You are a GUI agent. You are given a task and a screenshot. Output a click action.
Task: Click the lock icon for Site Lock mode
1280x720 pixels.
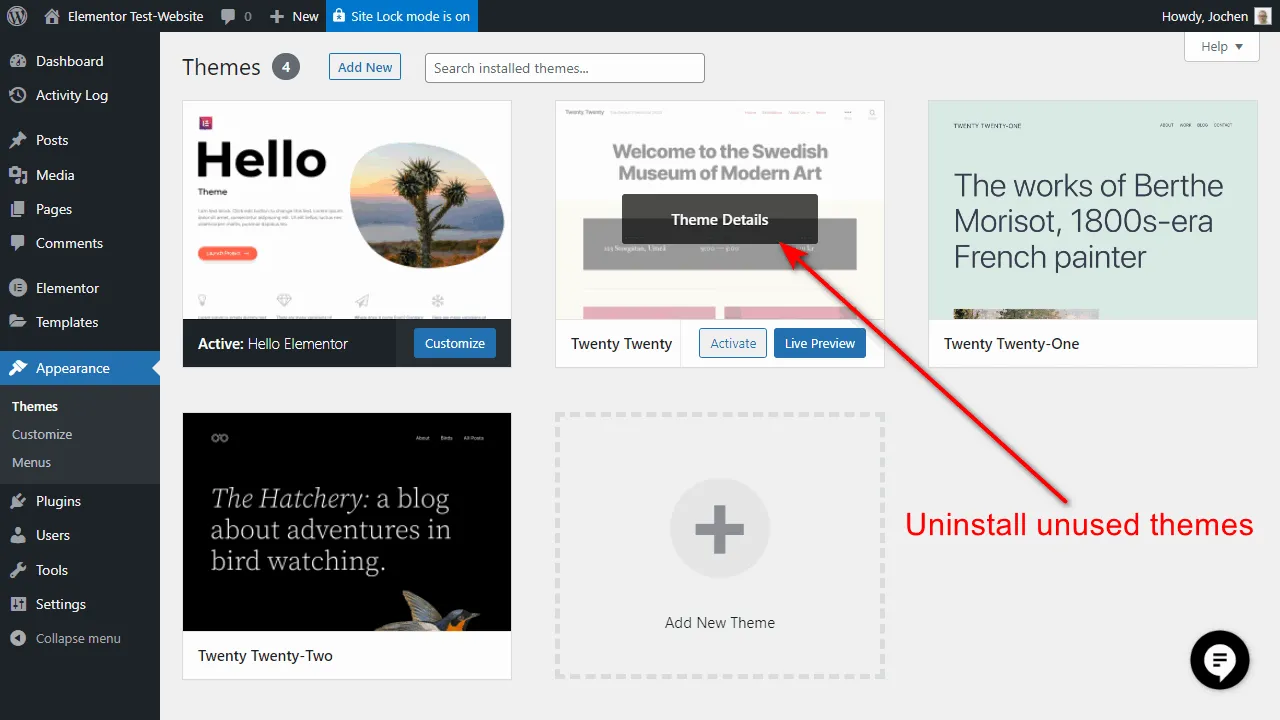coord(339,16)
